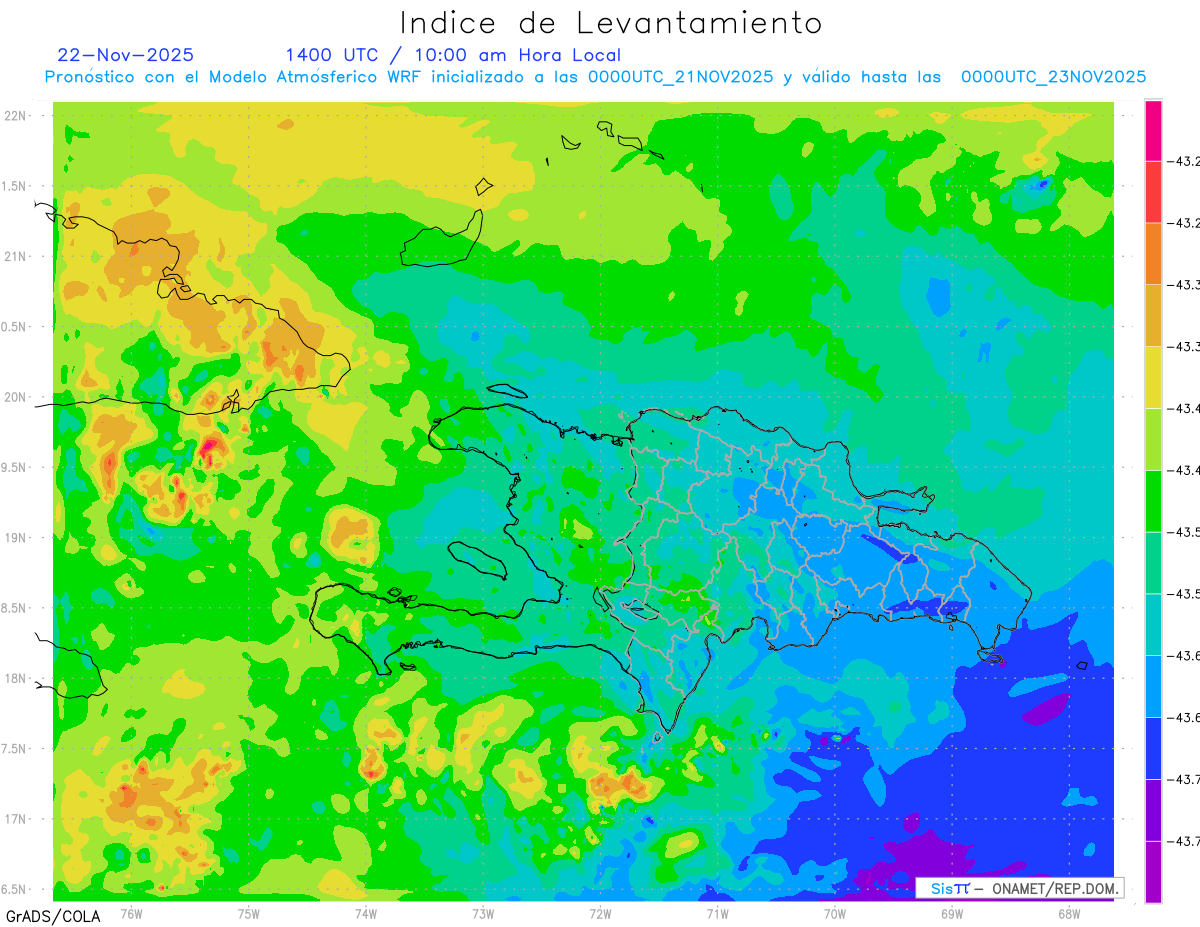Click latitude axis label "1.5N"
Screen dimensions: 1200x927
[x=14, y=186]
